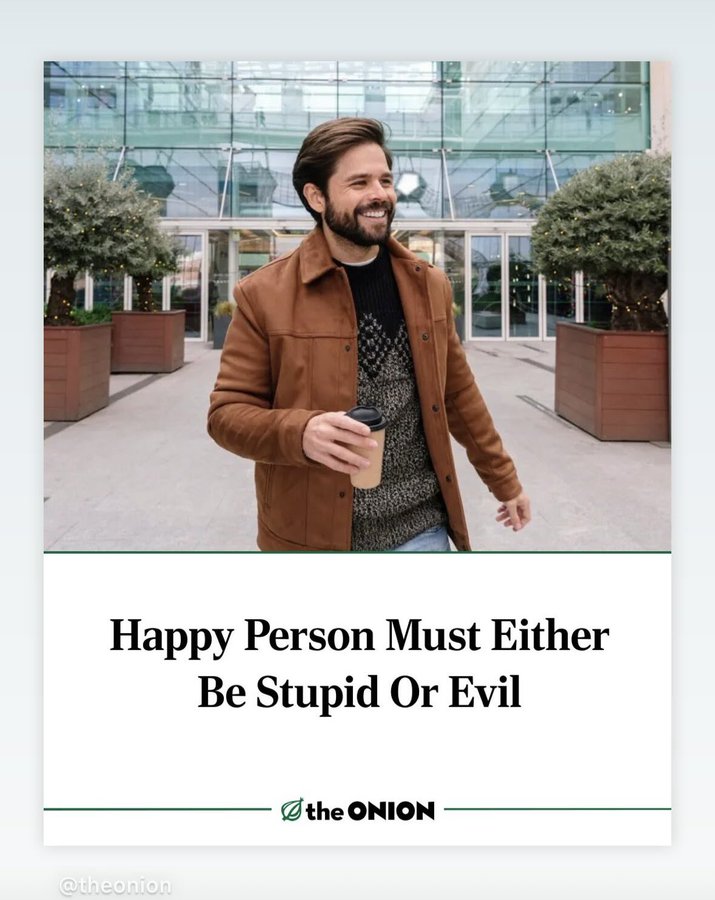Click the leftmost wooden planter box

77,371
